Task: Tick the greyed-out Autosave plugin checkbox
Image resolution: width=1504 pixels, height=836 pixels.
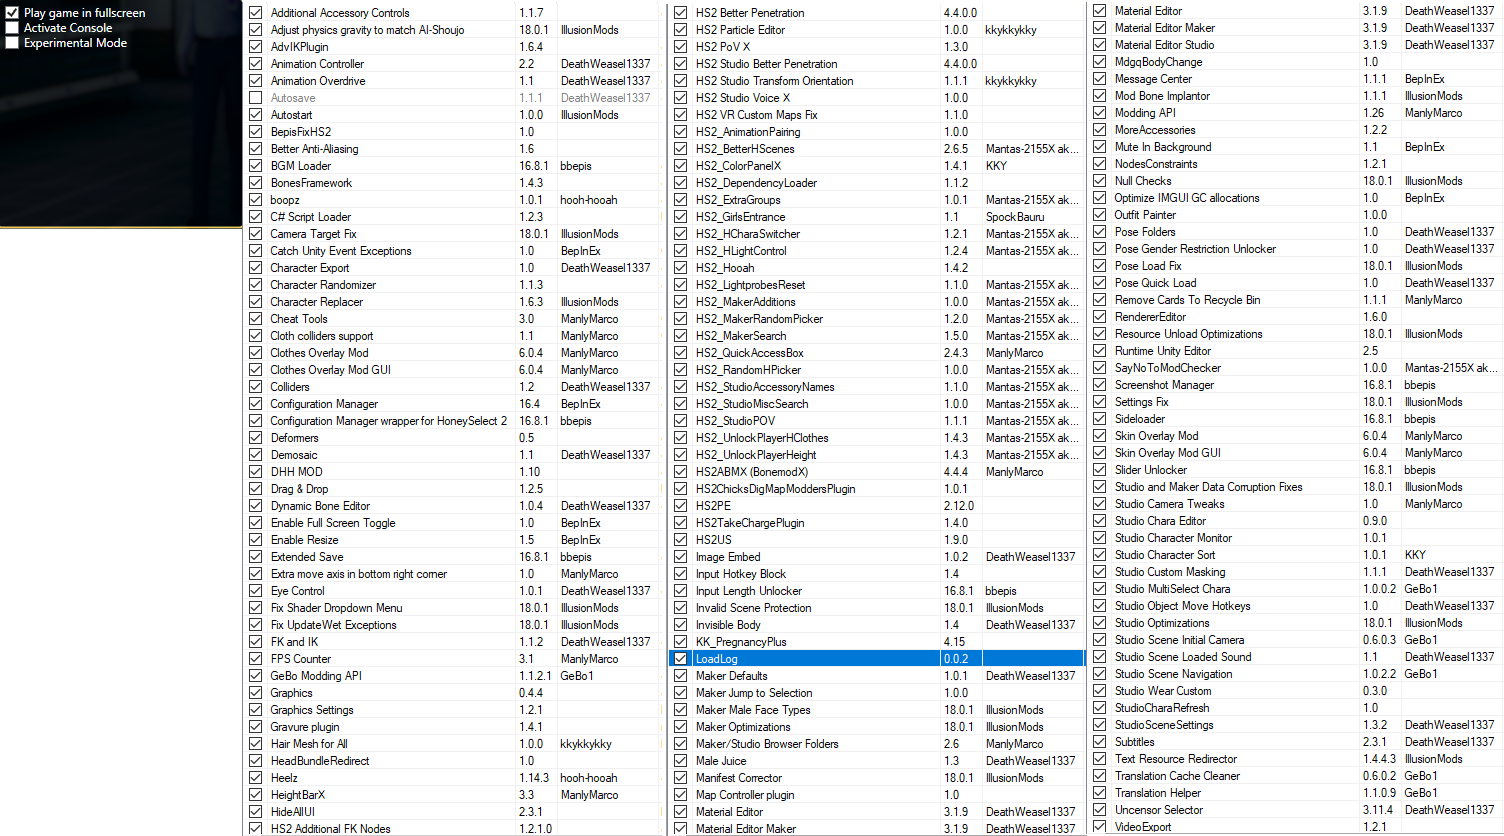Action: [x=256, y=98]
